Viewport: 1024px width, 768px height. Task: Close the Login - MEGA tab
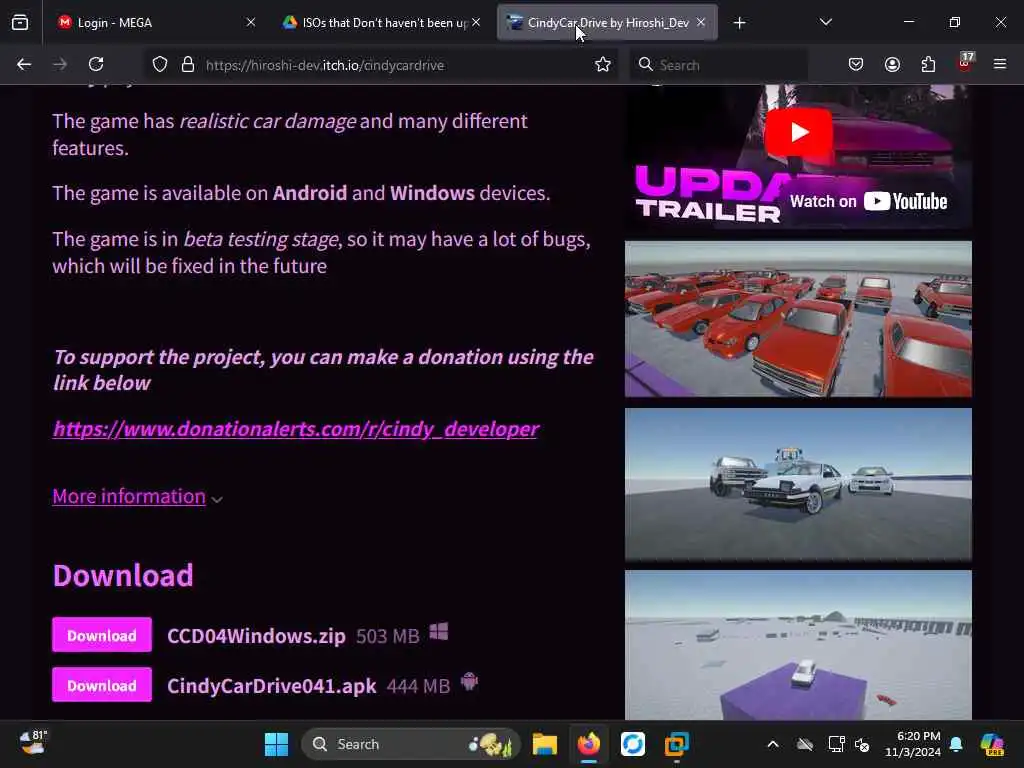251,22
